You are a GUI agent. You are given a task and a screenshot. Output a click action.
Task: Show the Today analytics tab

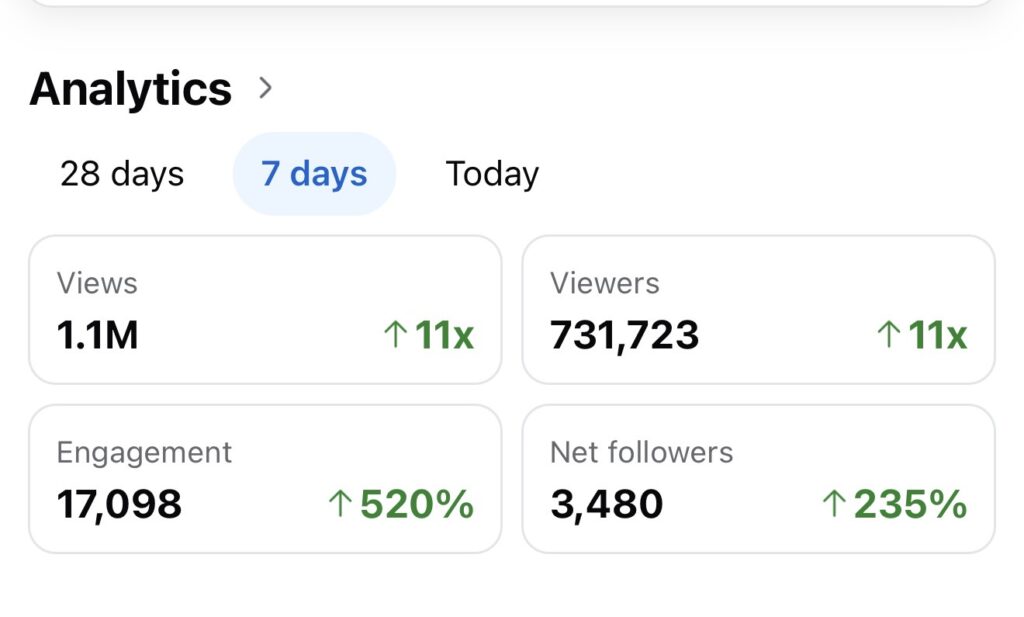(492, 174)
